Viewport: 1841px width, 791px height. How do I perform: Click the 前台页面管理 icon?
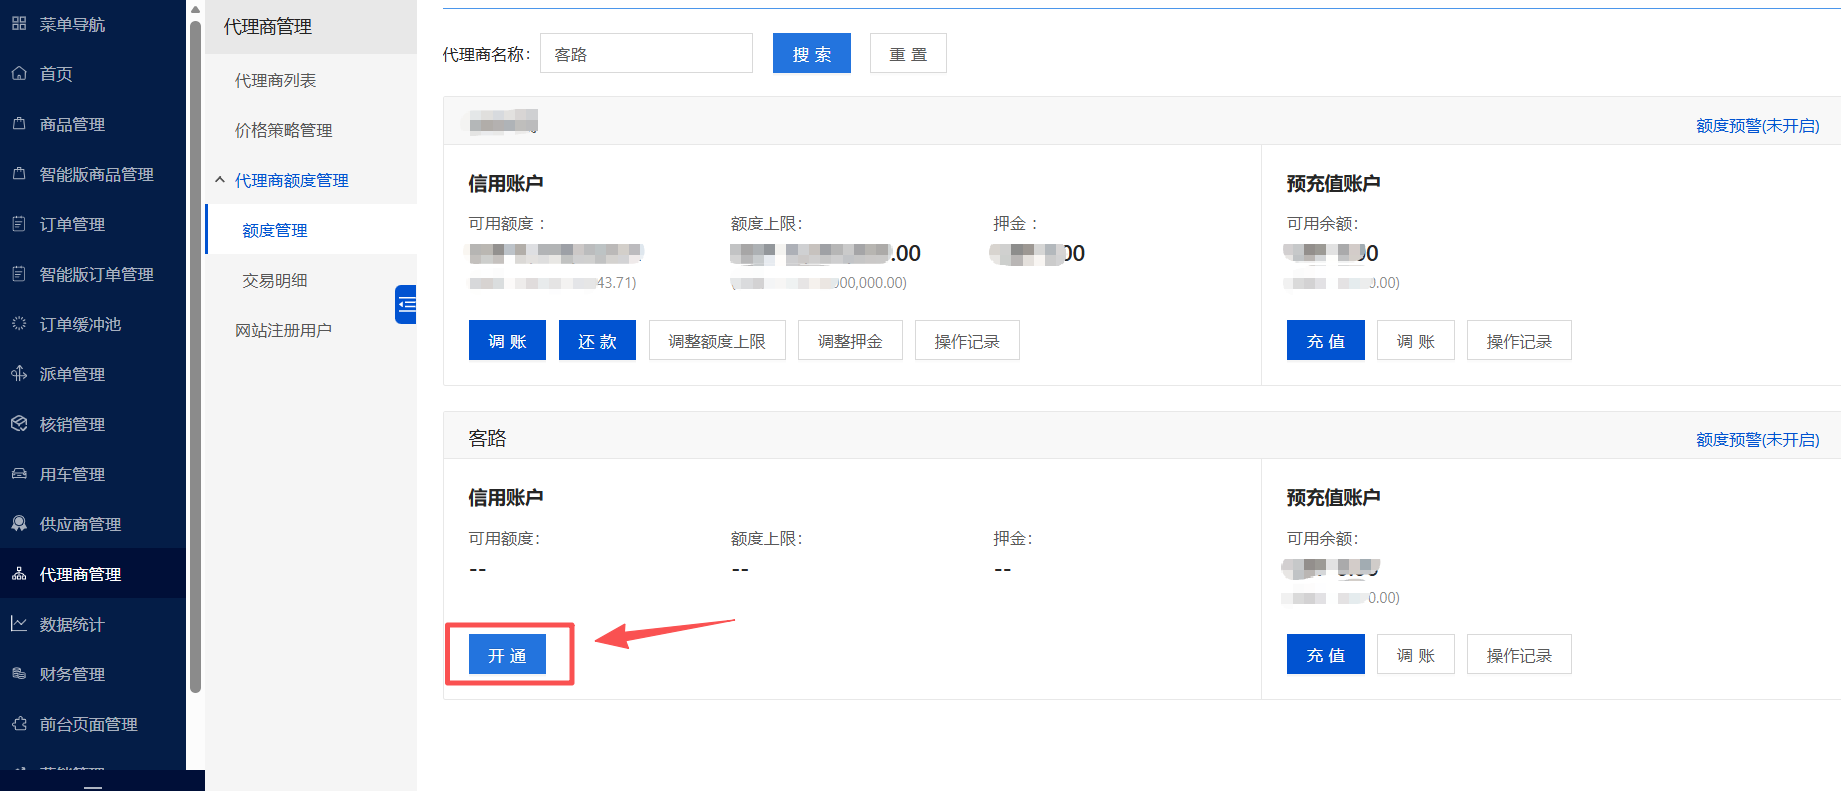click(x=19, y=723)
